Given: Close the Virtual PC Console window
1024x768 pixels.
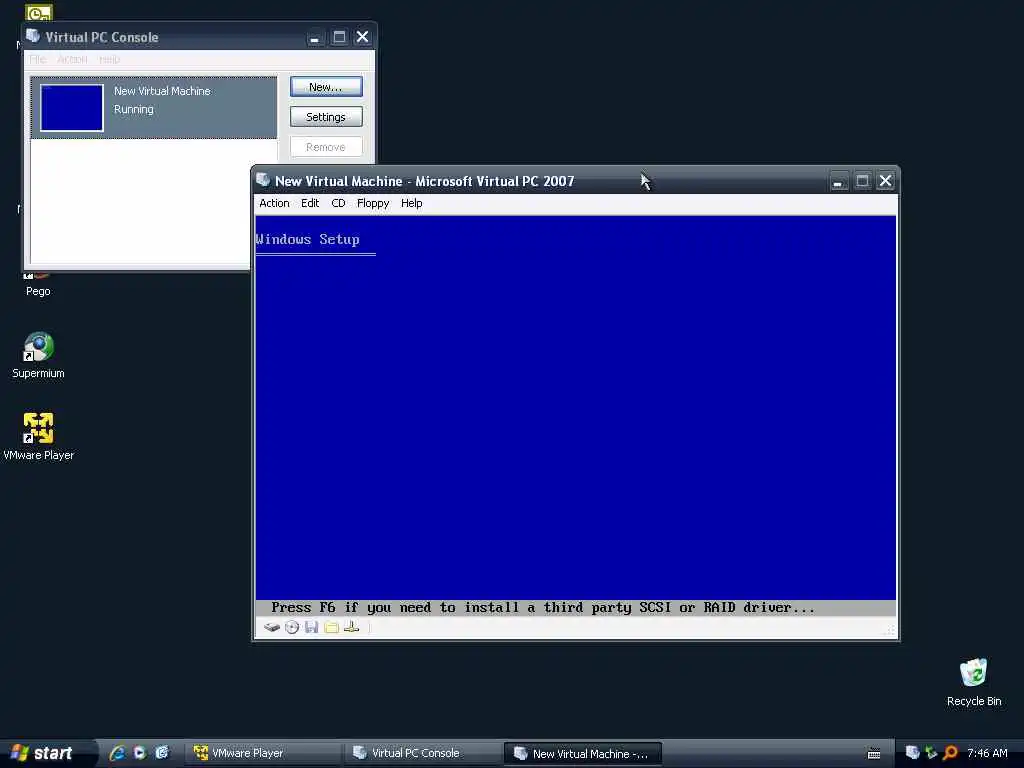Looking at the screenshot, I should tap(362, 37).
